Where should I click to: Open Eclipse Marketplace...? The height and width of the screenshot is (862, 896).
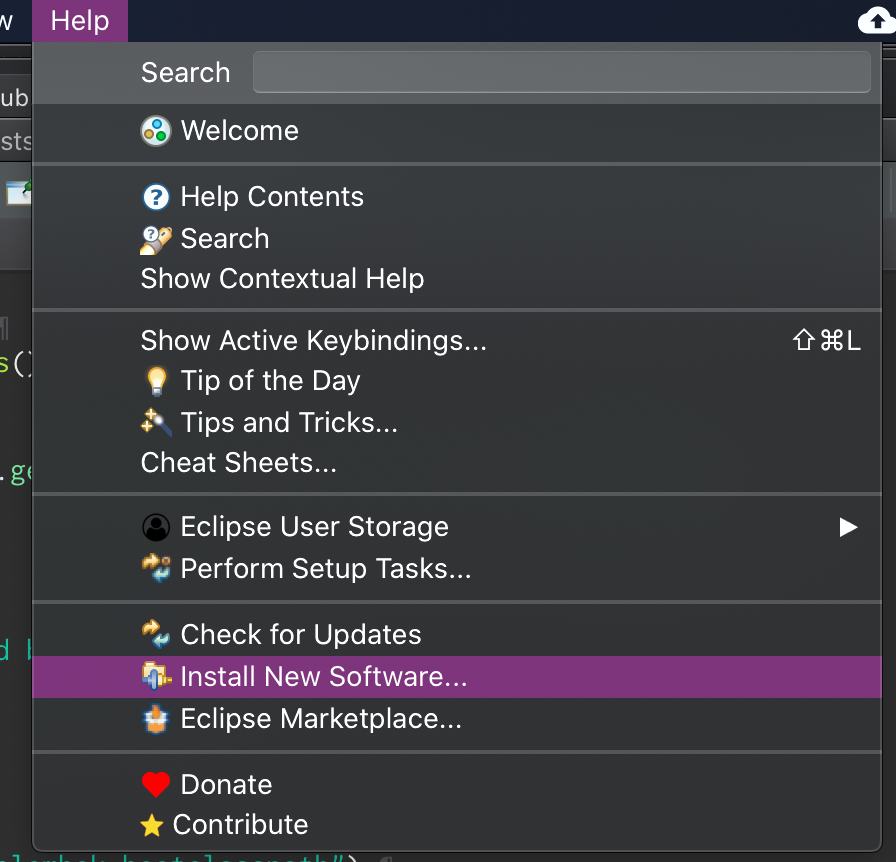click(457, 719)
